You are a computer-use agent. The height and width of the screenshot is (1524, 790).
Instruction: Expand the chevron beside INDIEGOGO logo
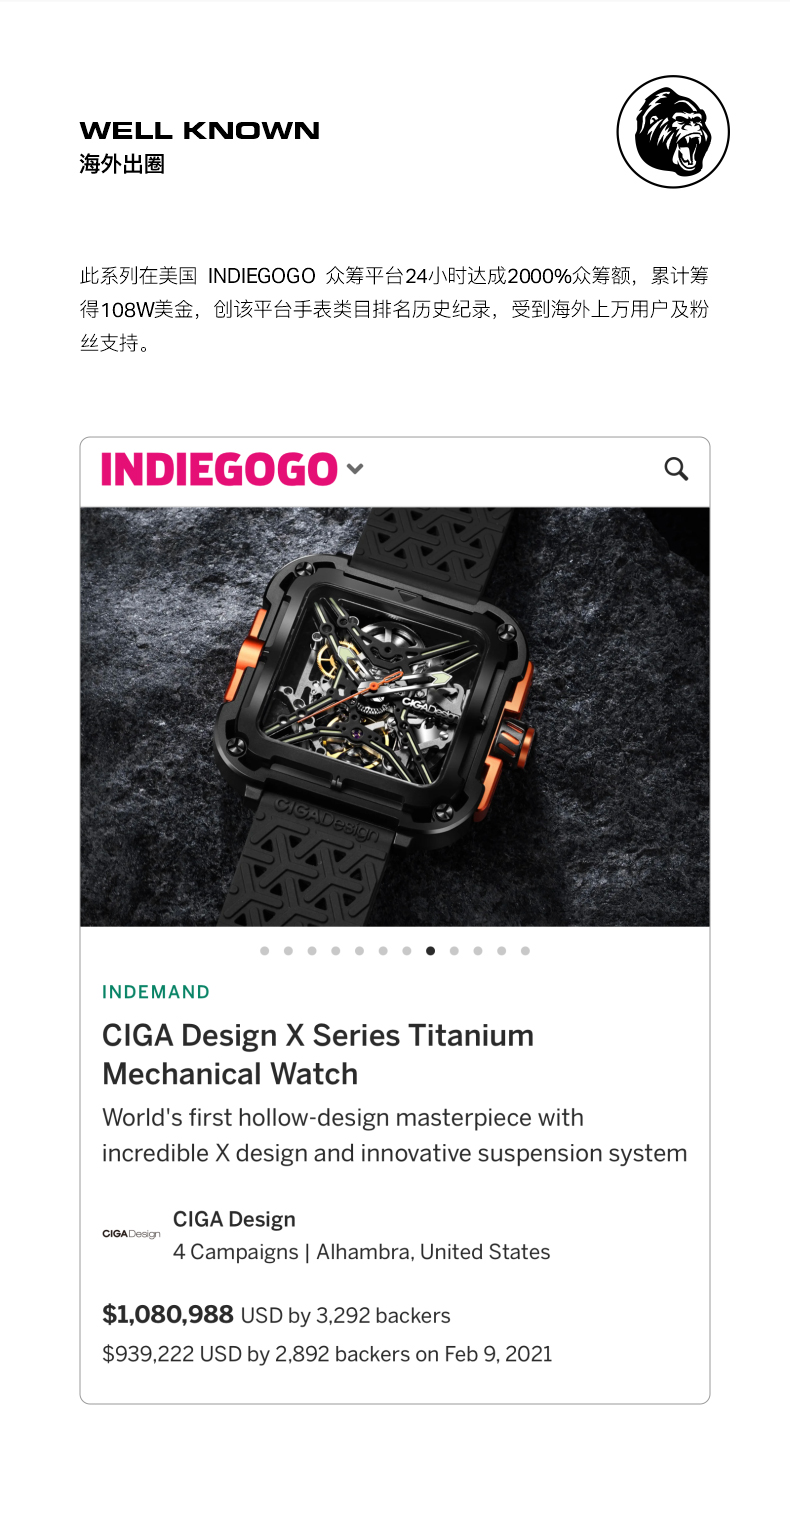click(x=355, y=469)
